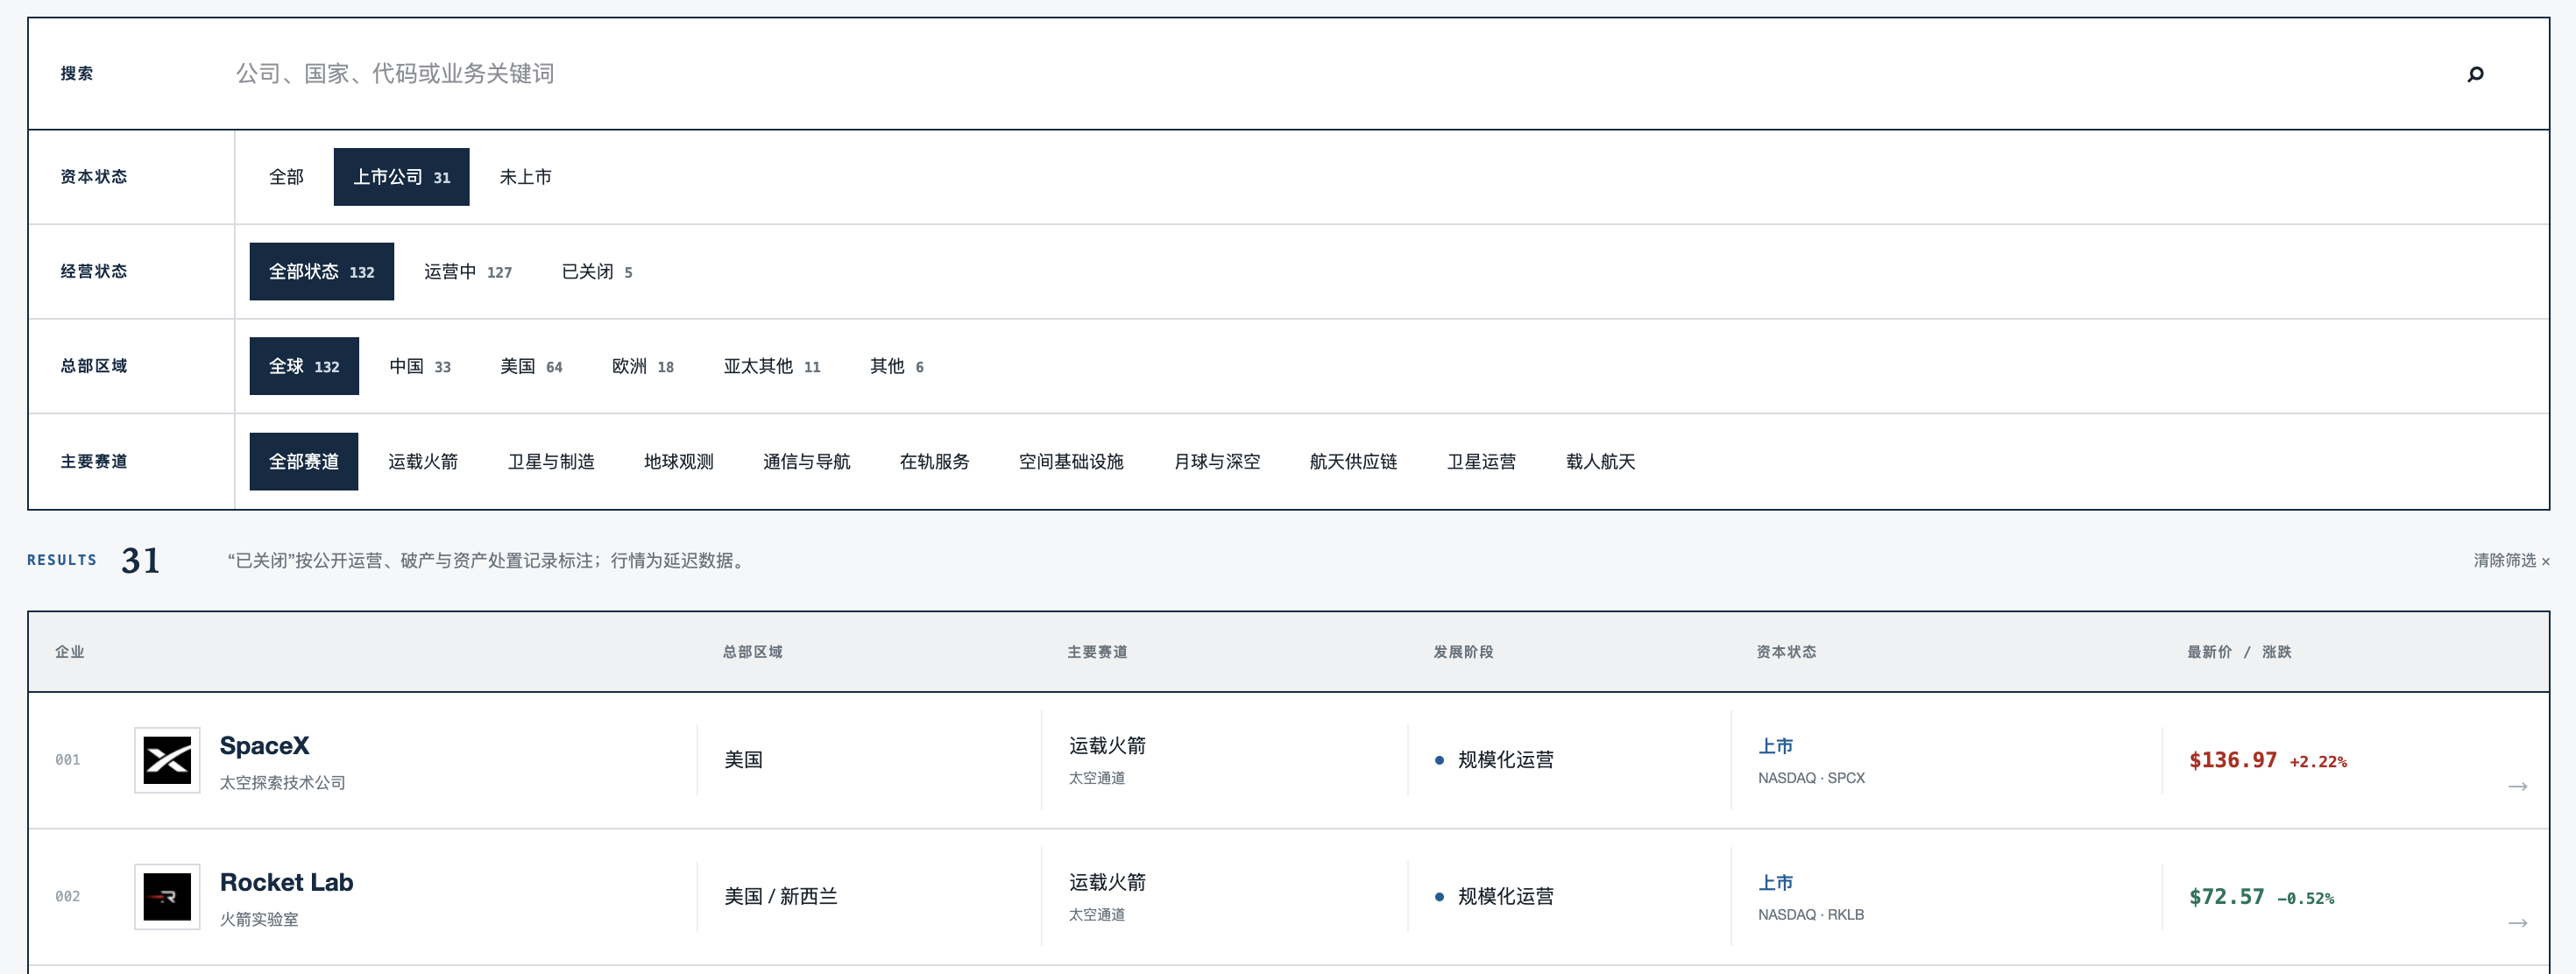The width and height of the screenshot is (2576, 974).
Task: Click the arrow icon in the SpaceX row
Action: tap(2517, 787)
